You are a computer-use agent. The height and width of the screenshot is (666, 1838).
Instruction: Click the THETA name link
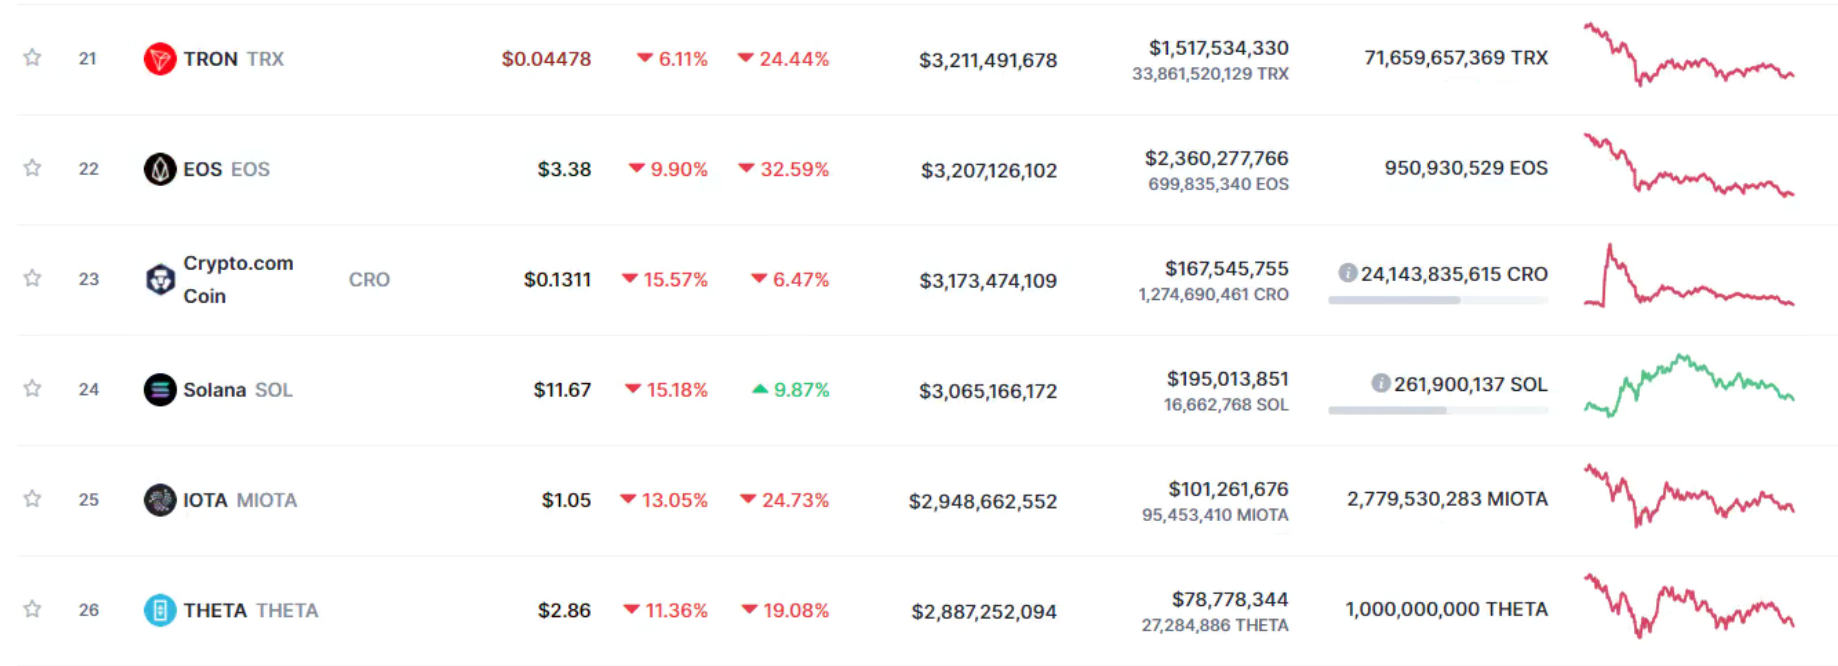pyautogui.click(x=215, y=610)
